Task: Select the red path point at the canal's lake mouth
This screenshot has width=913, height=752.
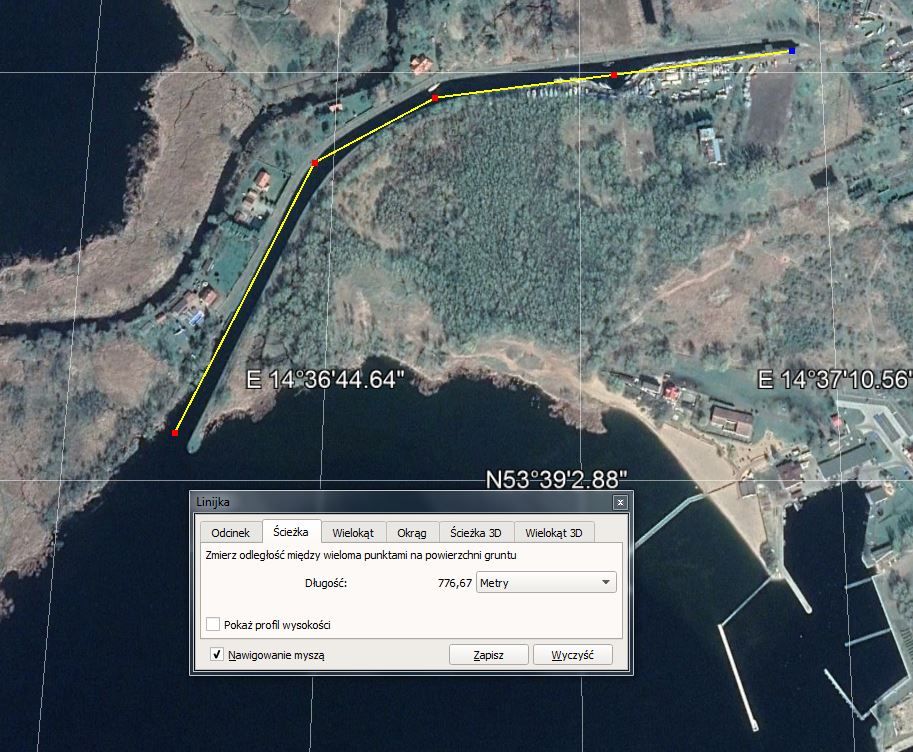Action: coord(175,433)
